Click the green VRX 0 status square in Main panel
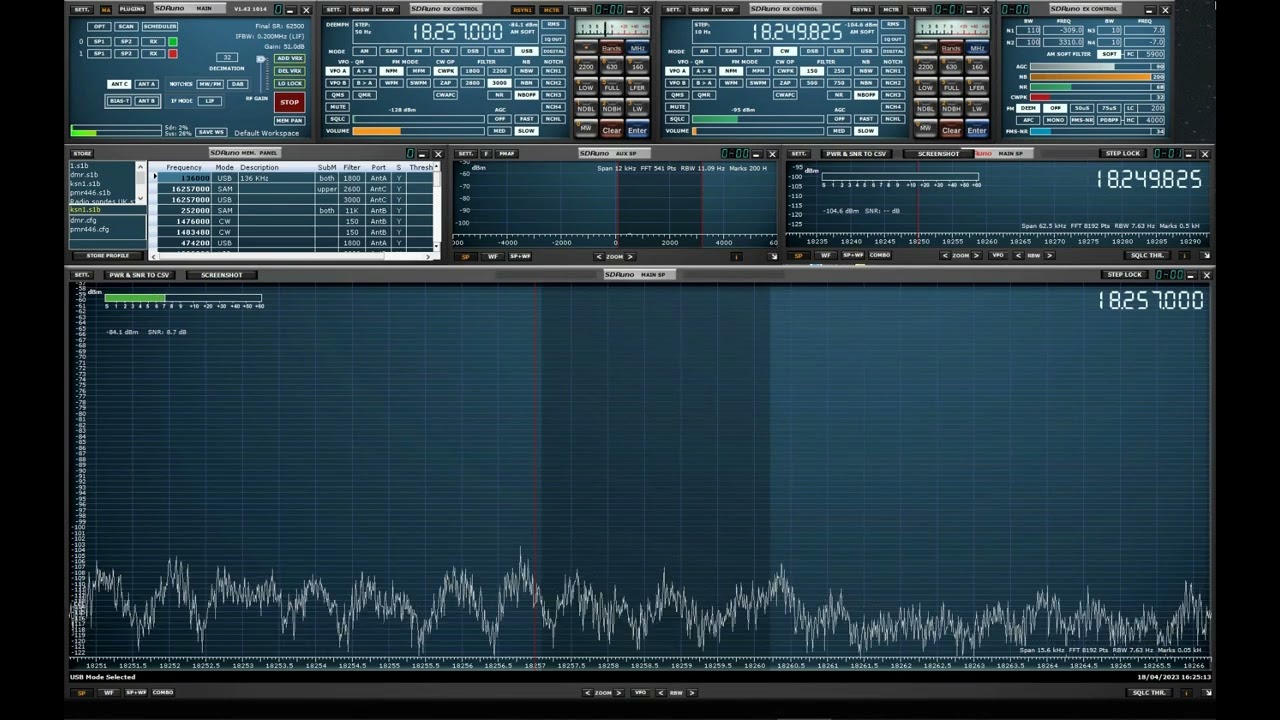 point(172,42)
